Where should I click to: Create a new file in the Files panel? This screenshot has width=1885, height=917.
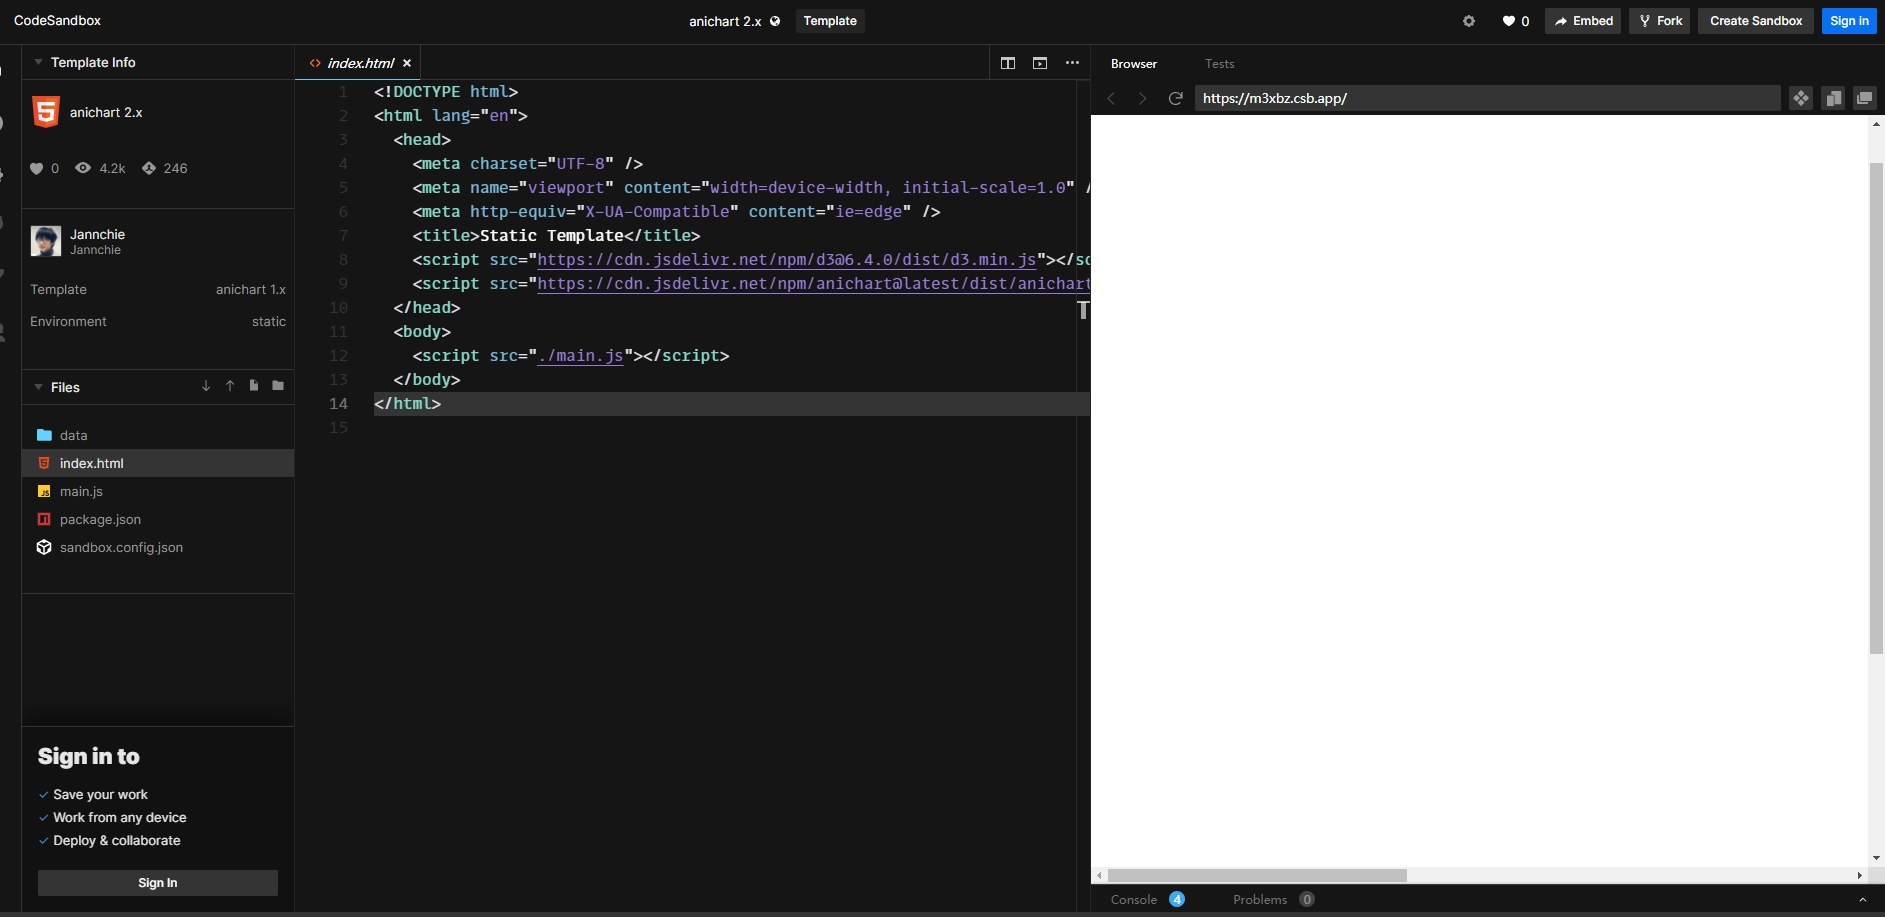253,385
